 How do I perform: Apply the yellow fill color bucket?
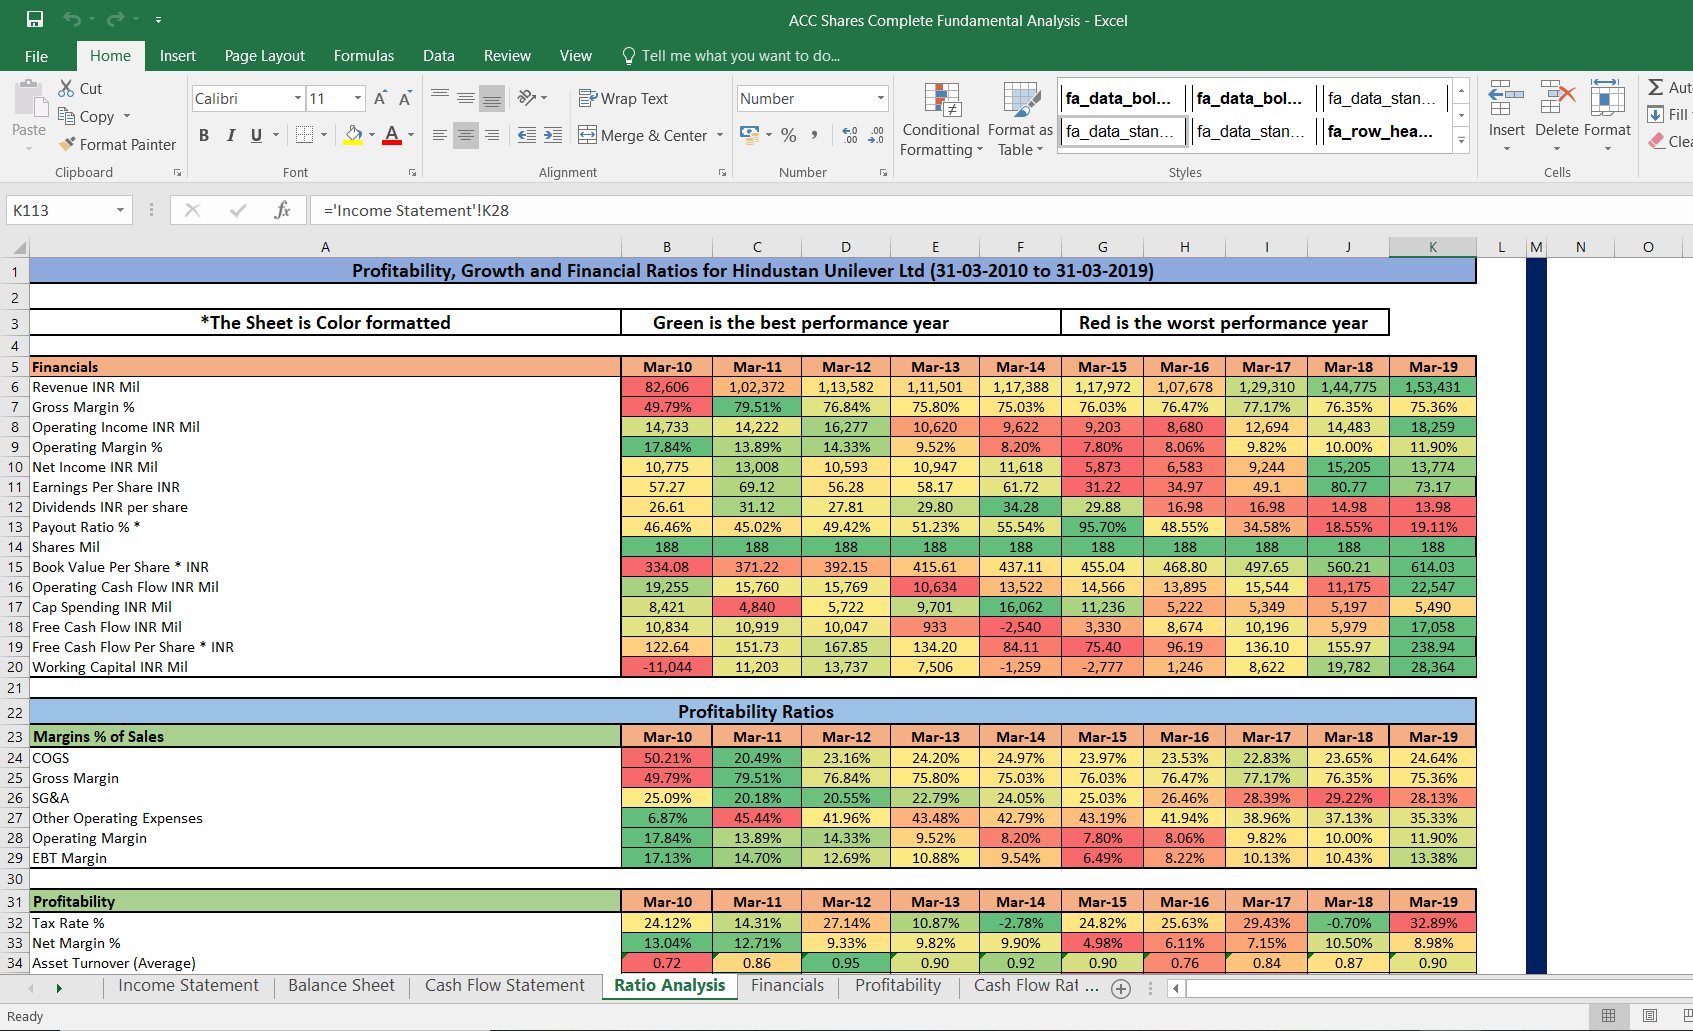point(353,135)
